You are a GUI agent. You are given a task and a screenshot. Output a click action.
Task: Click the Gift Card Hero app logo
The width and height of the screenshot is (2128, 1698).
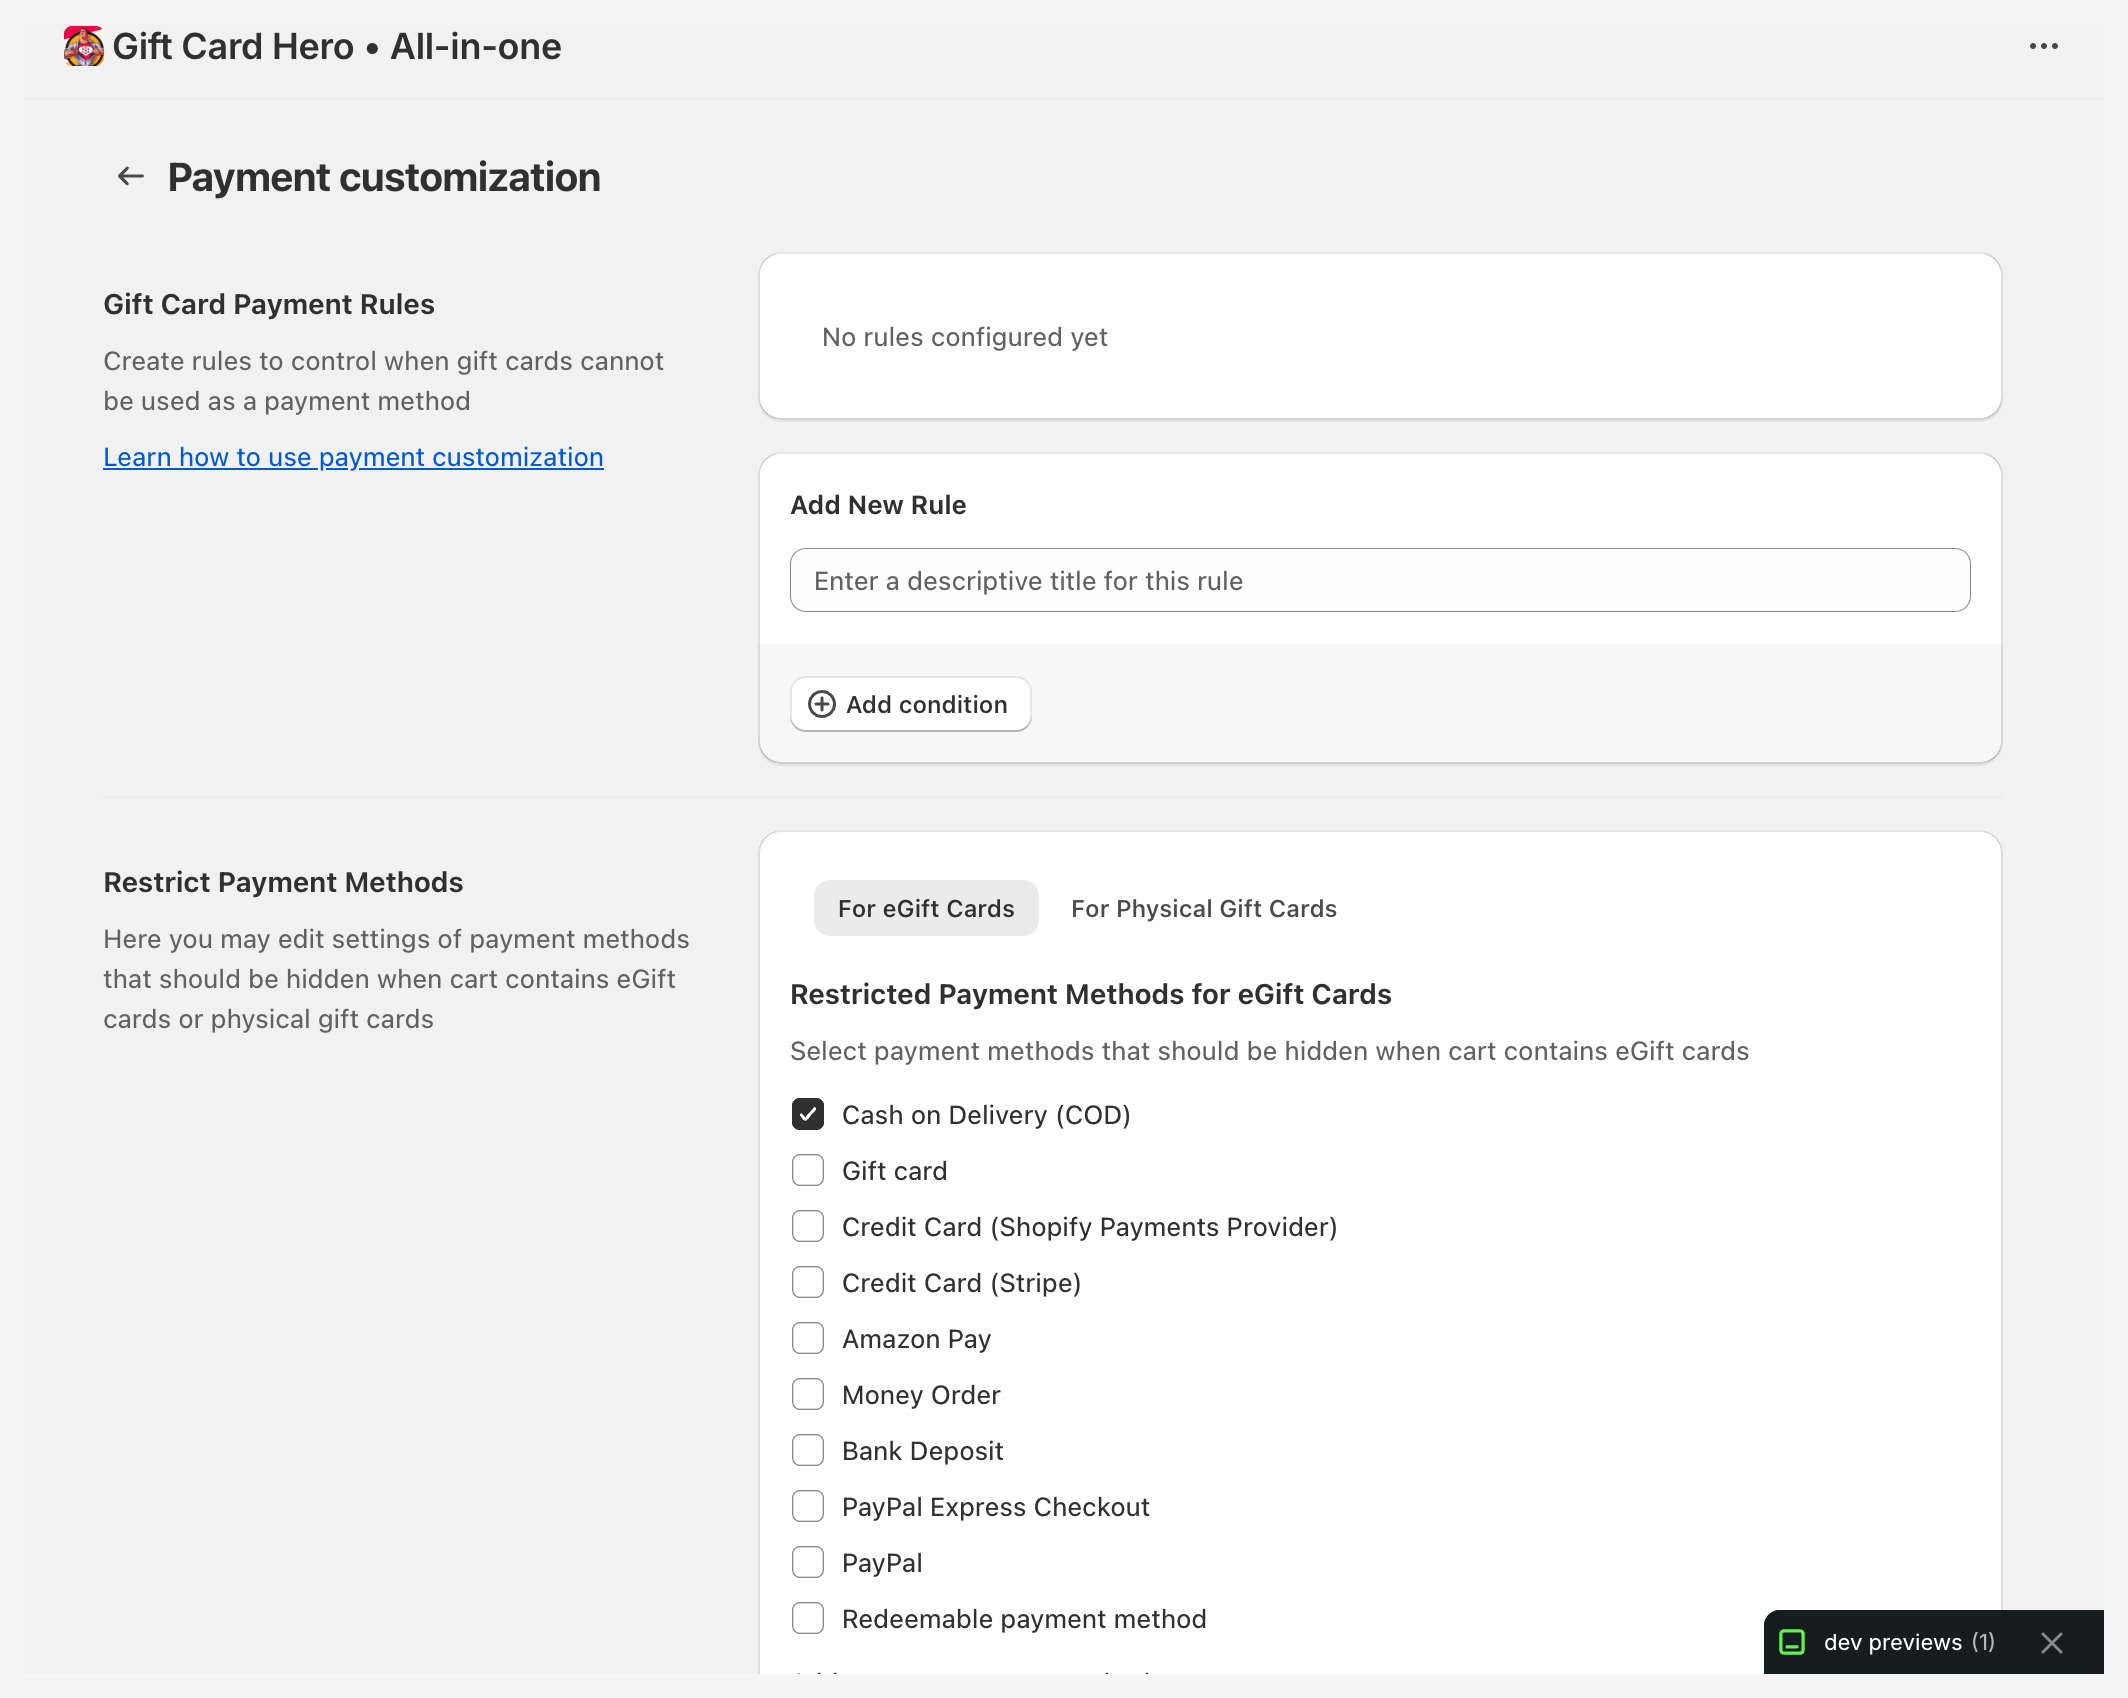coord(84,45)
